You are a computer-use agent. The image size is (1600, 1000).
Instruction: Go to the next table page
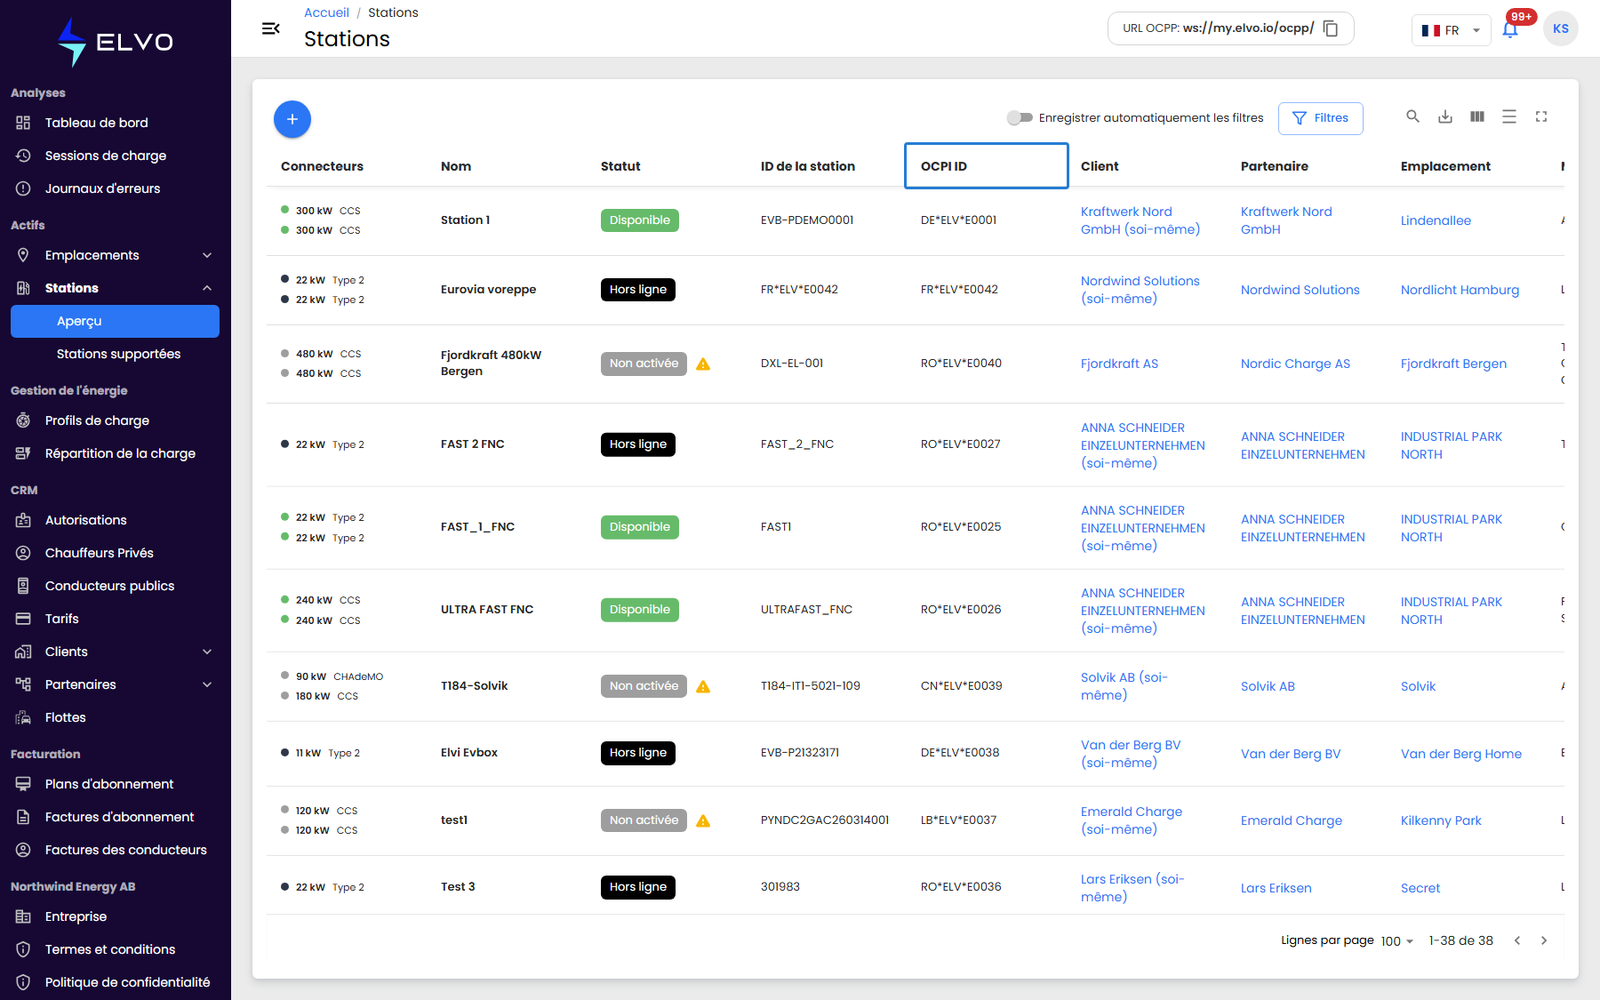(x=1543, y=941)
